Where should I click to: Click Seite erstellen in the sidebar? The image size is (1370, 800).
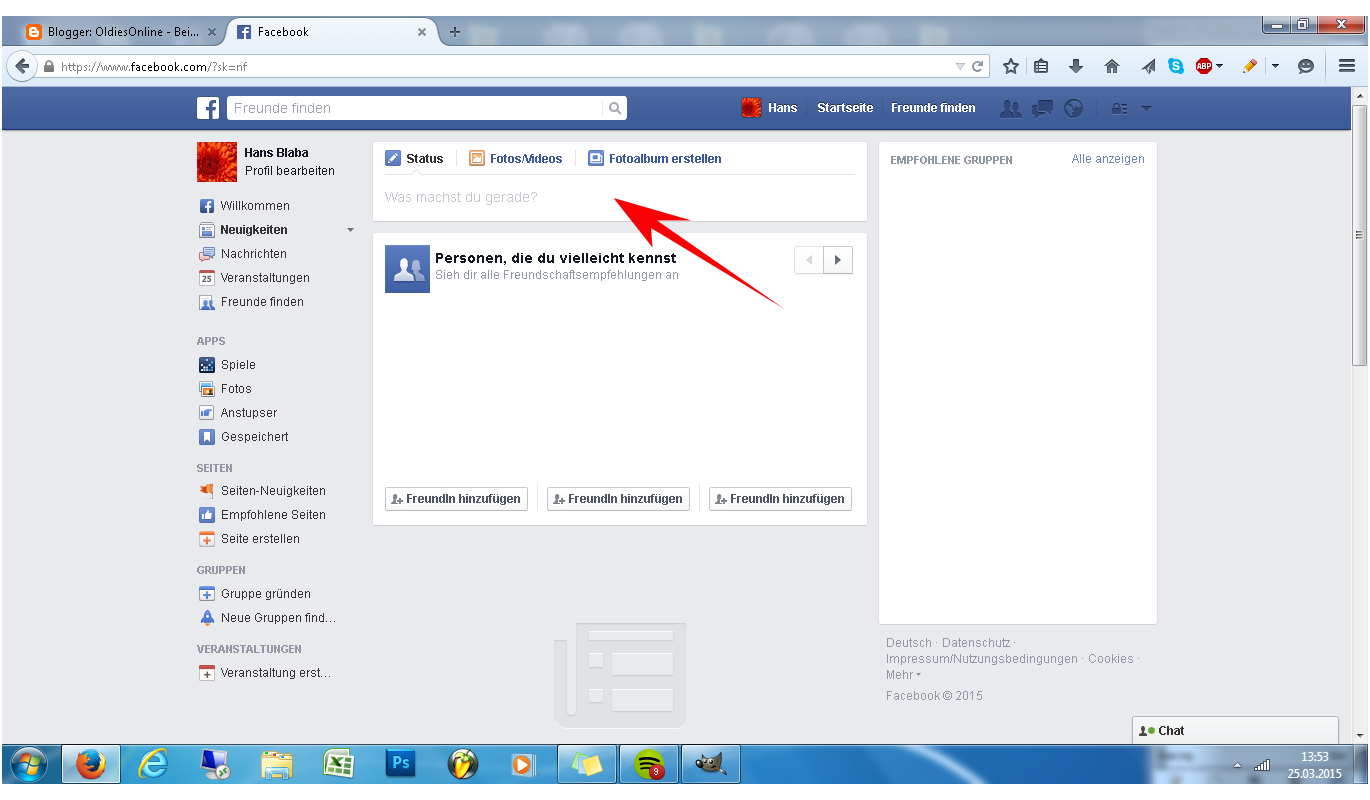coord(249,539)
